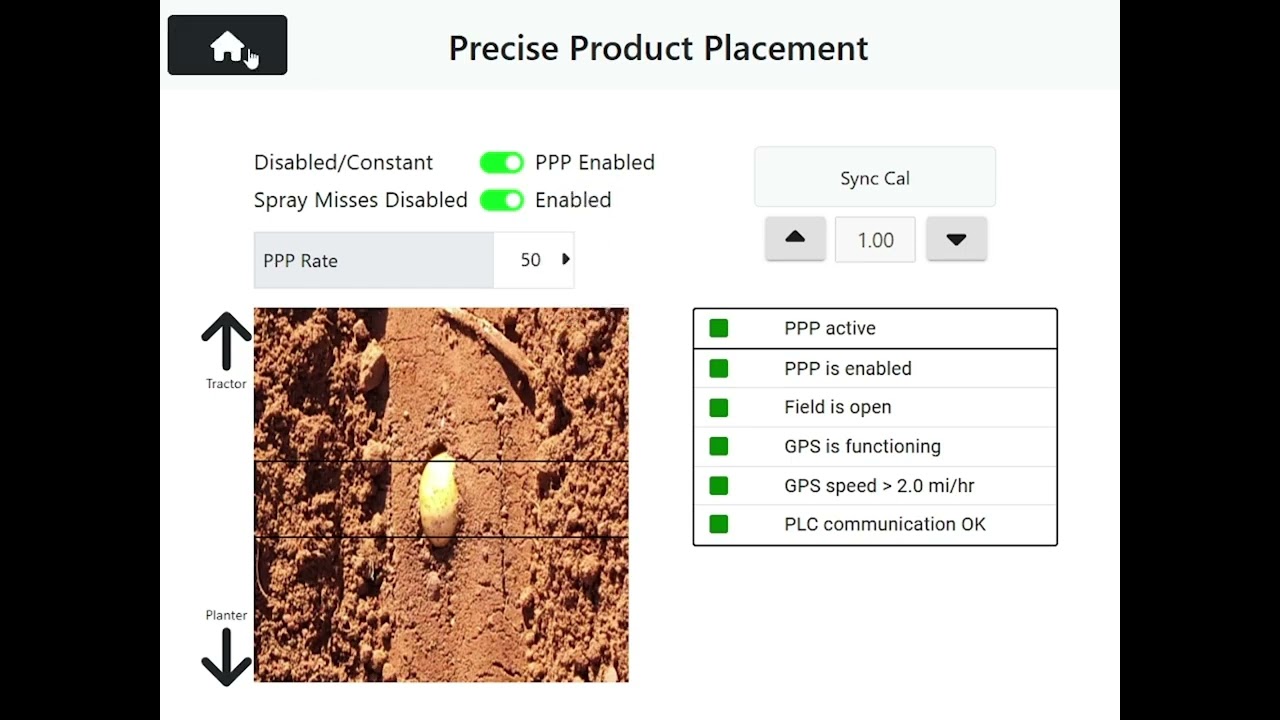
Task: Go to the Home screen button
Action: (227, 45)
